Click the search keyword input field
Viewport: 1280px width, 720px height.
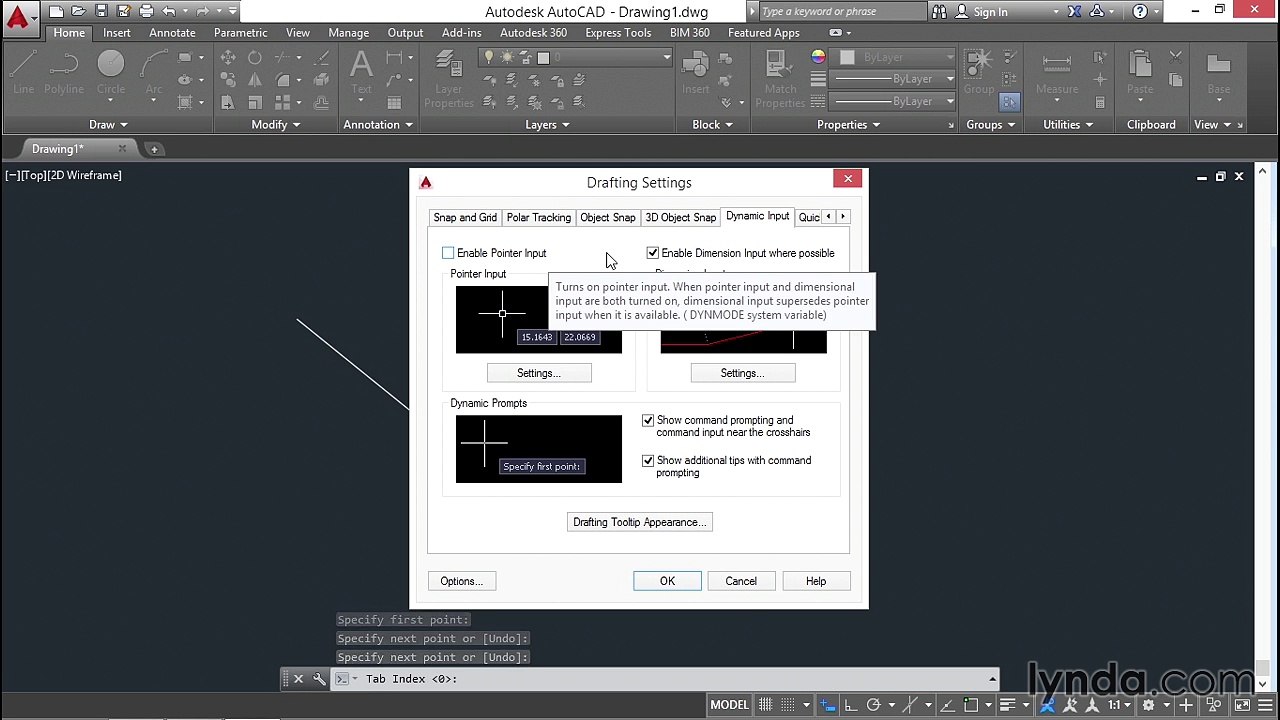841,12
